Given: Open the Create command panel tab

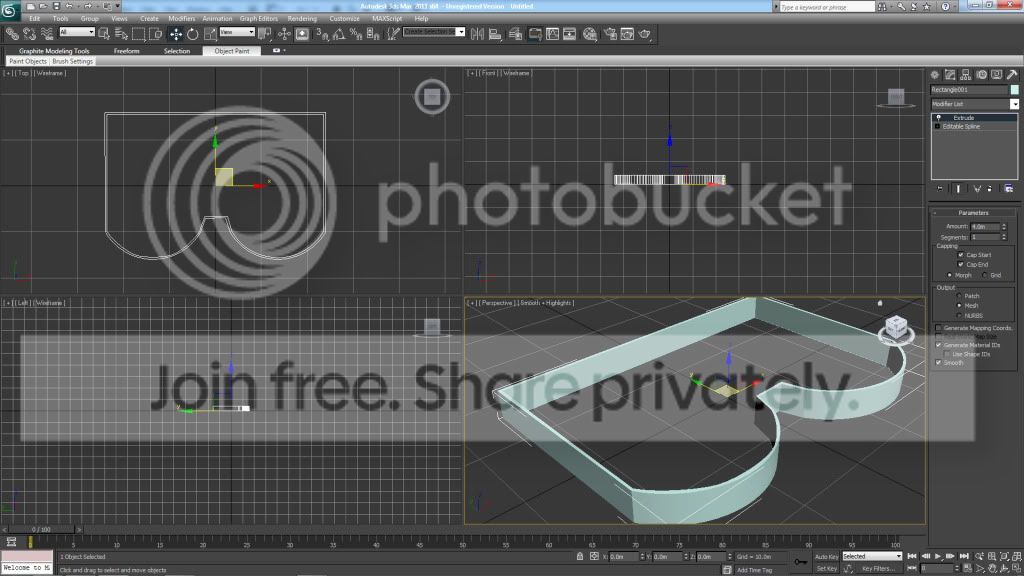Looking at the screenshot, I should tap(935, 74).
